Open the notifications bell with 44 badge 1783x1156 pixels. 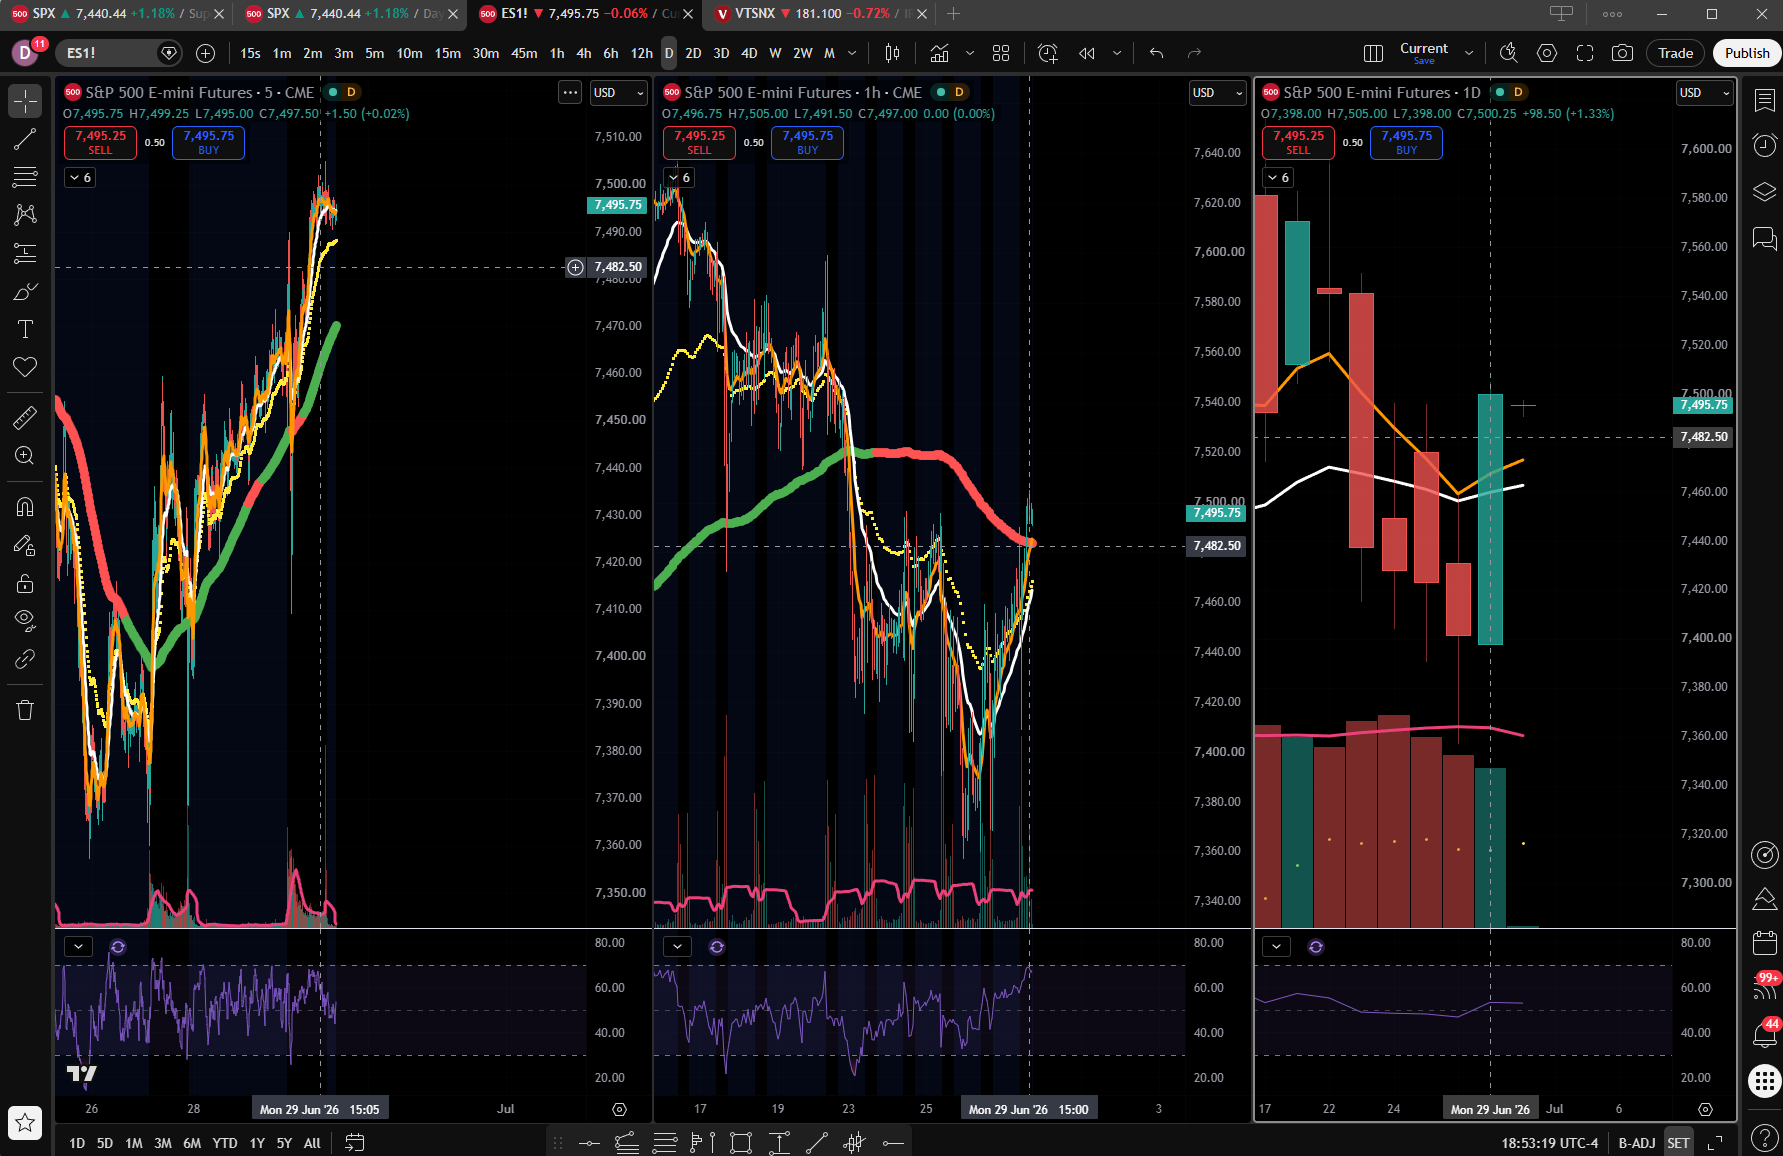(x=1765, y=1034)
